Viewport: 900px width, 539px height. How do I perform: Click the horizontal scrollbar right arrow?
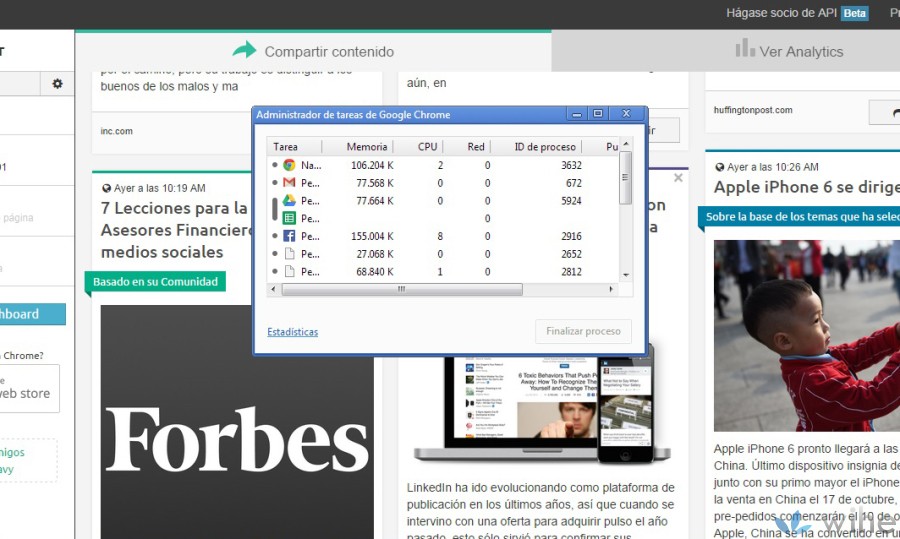(x=611, y=289)
